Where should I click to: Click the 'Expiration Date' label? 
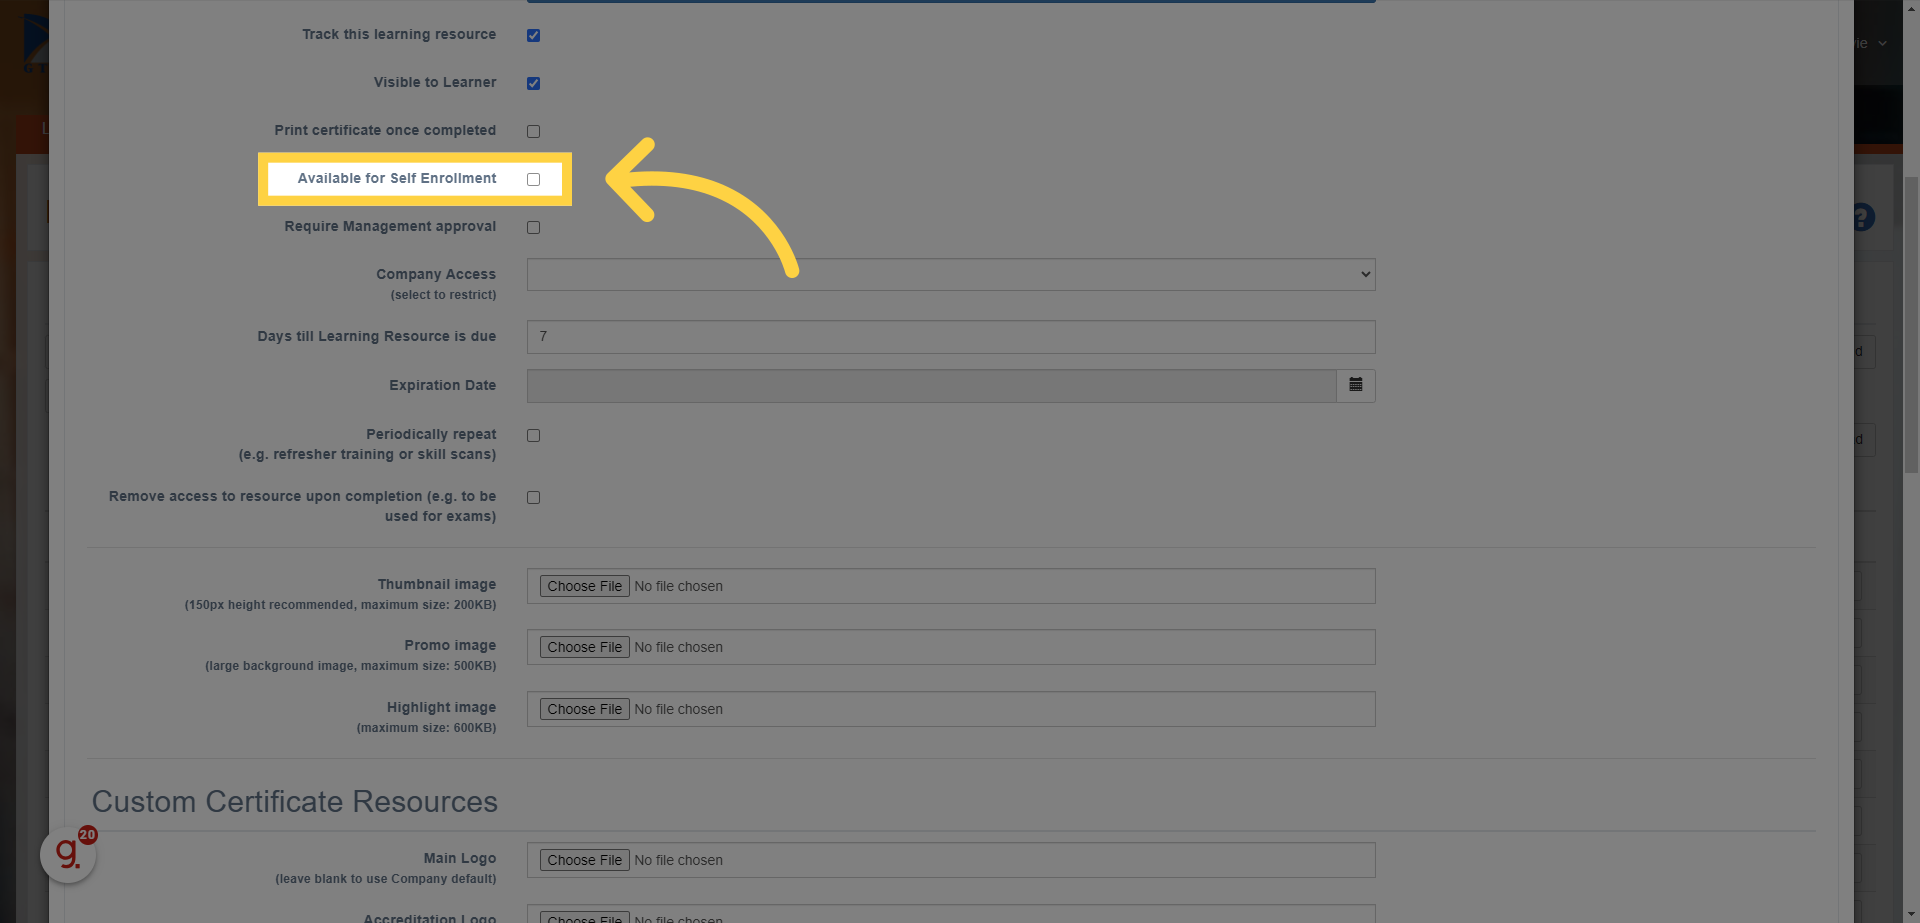coord(443,385)
